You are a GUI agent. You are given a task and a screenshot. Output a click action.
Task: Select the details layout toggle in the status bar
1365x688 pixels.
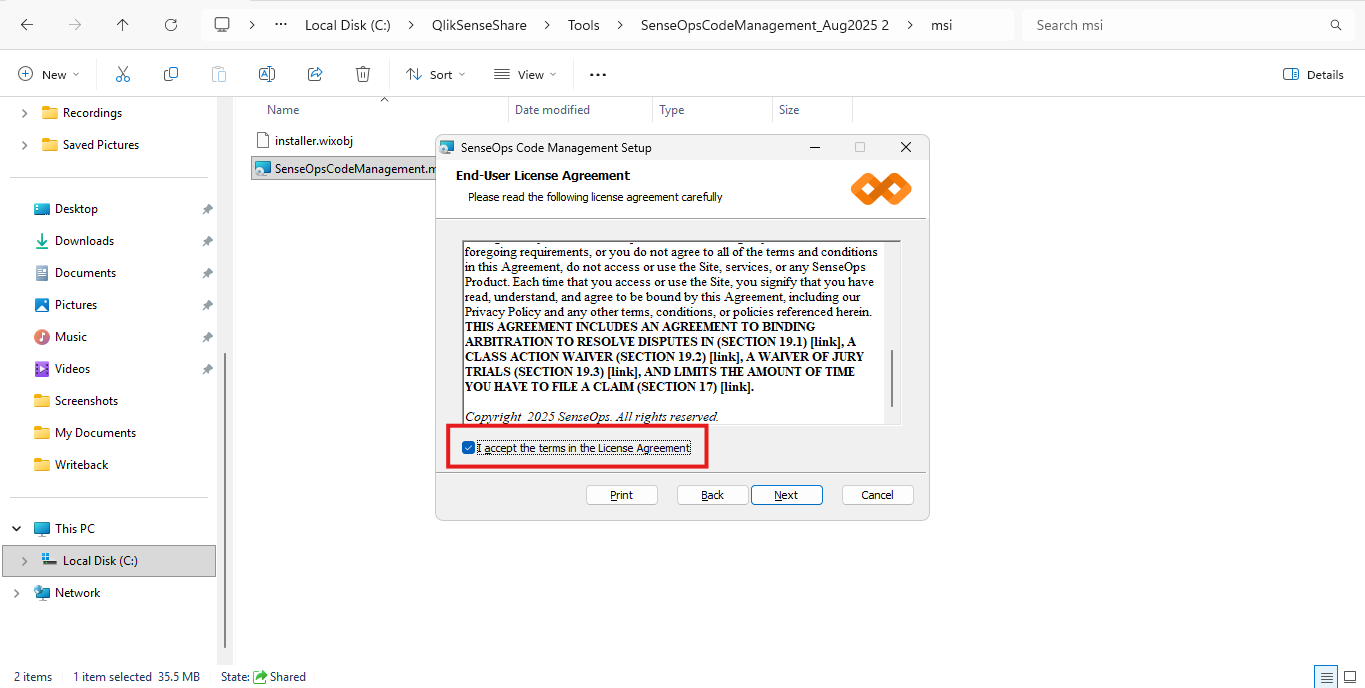[x=1327, y=677]
